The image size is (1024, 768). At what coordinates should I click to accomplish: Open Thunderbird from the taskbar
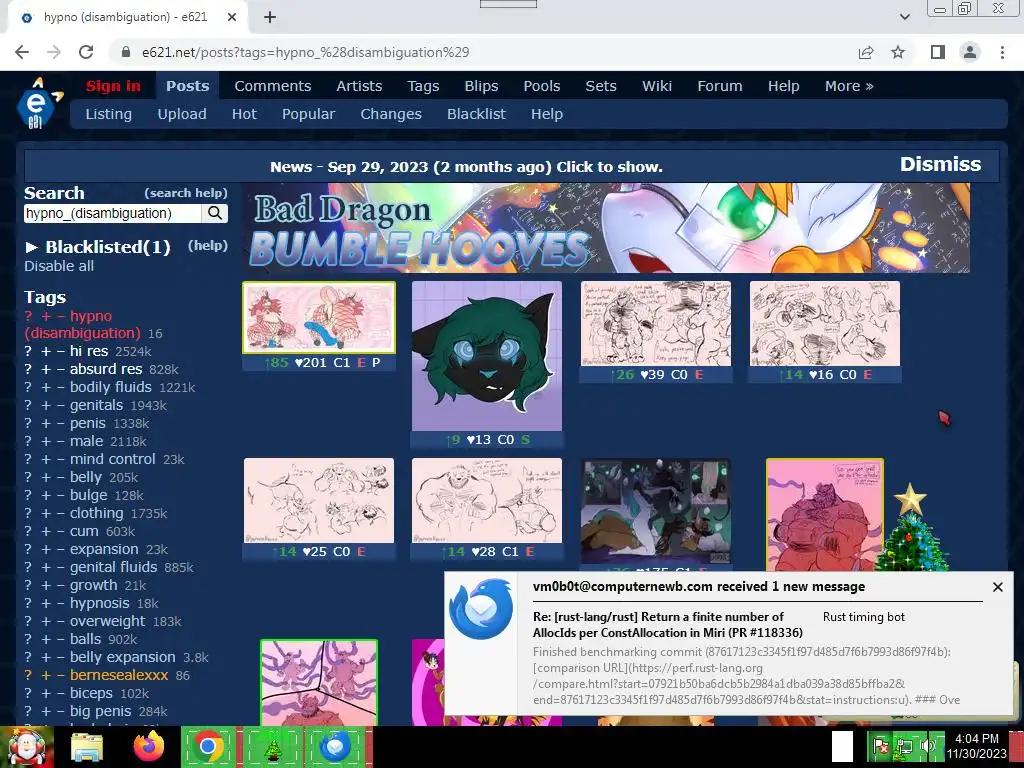[334, 747]
